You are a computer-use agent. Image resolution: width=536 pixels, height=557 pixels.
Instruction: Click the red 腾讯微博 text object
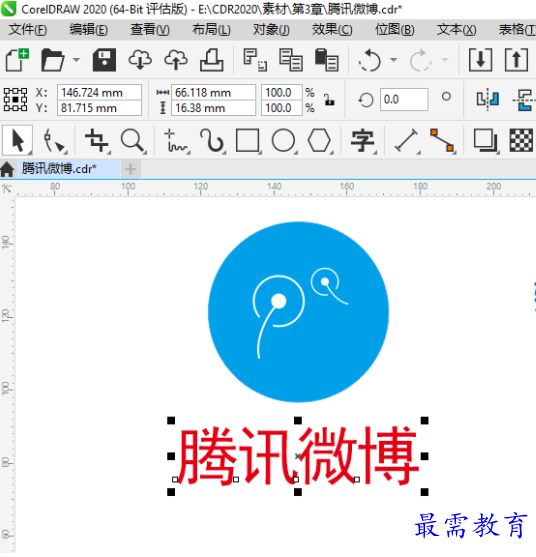click(298, 456)
